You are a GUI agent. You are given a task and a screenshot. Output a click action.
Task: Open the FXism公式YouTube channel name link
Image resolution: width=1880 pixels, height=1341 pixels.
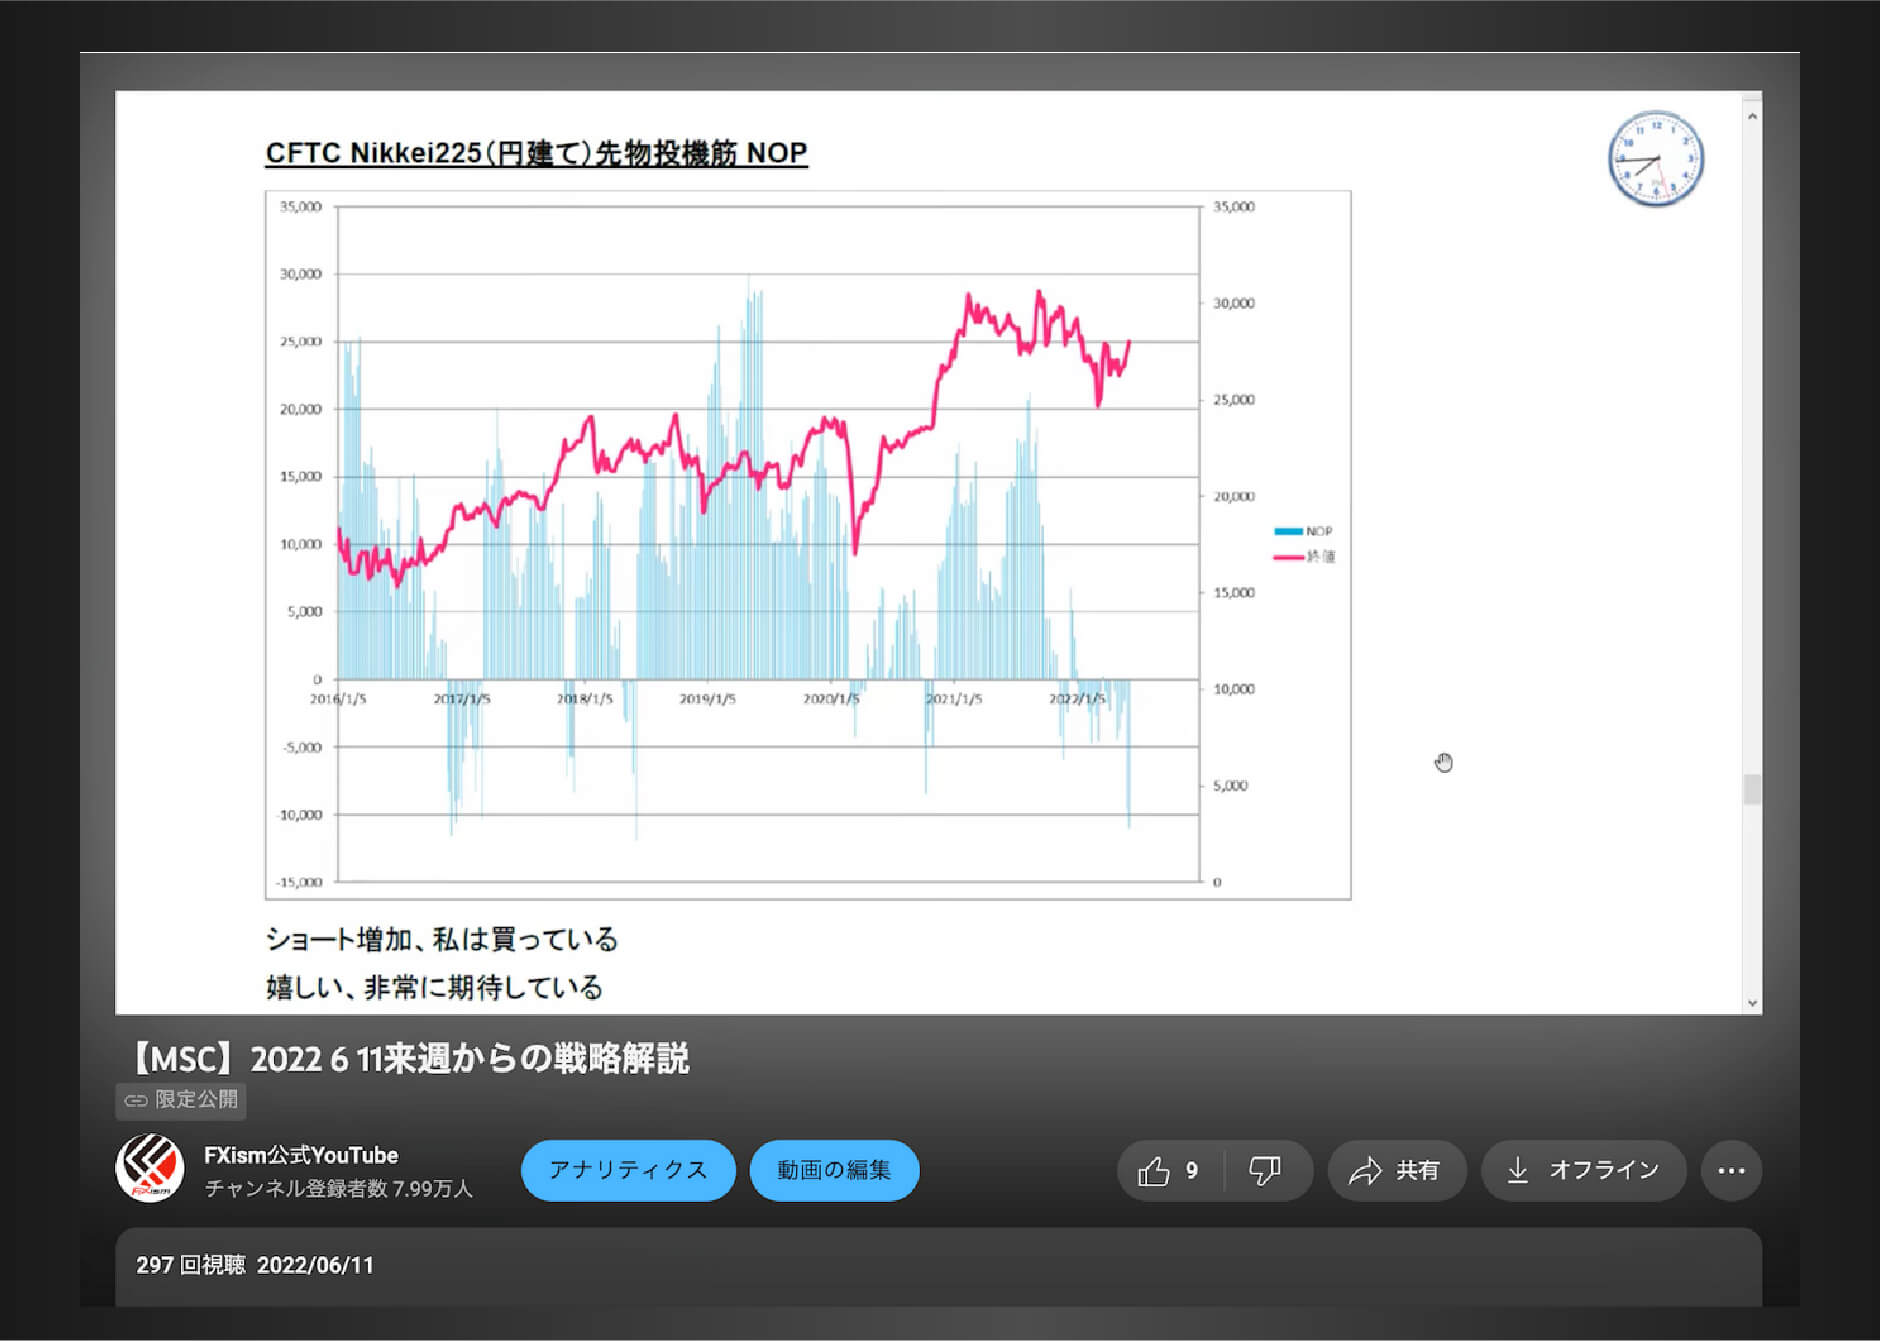(301, 1155)
